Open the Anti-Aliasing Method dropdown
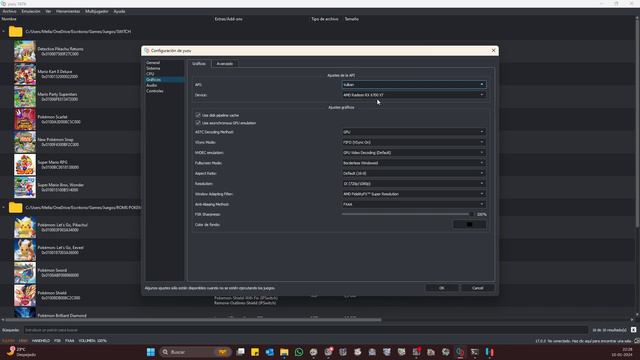This screenshot has height=360, width=640. [414, 204]
